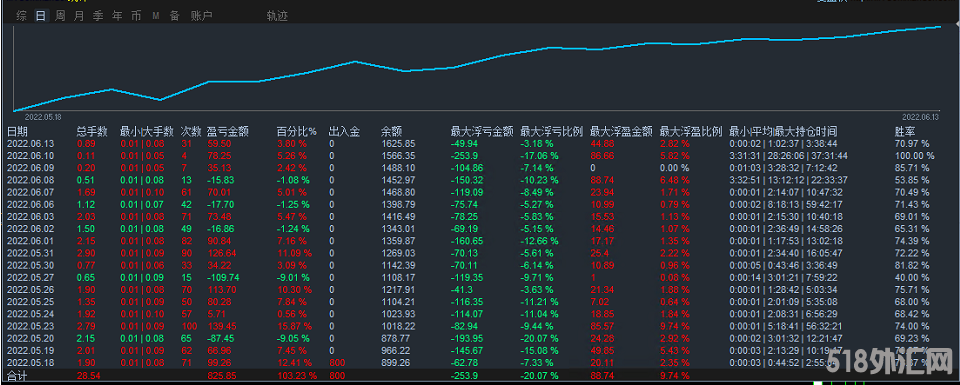The height and width of the screenshot is (385, 960).
Task: Switch to the 综 summary tab
Action: click(21, 16)
